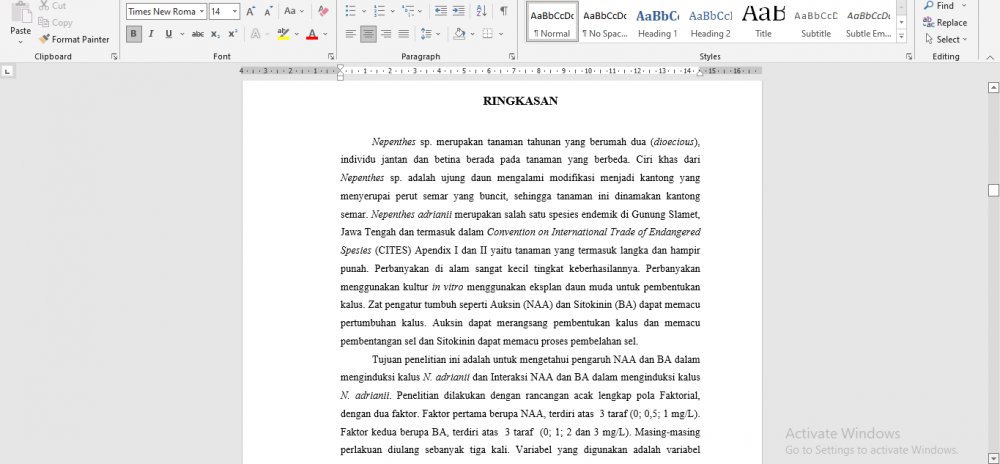The height and width of the screenshot is (464, 1000).
Task: Expand borders options arrow
Action: click(501, 34)
